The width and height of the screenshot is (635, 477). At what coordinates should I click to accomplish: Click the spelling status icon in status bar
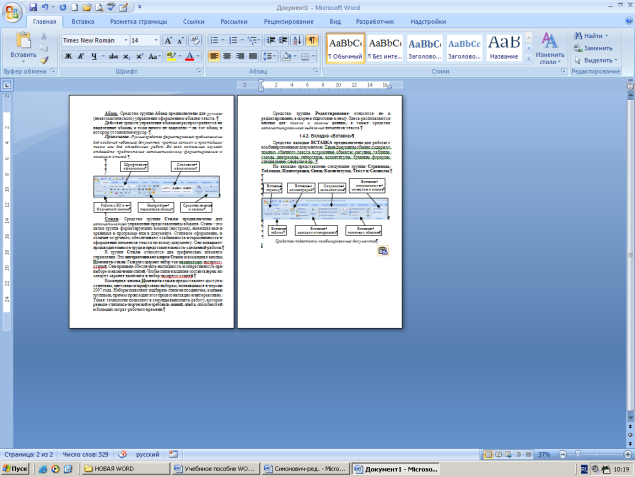(x=123, y=454)
